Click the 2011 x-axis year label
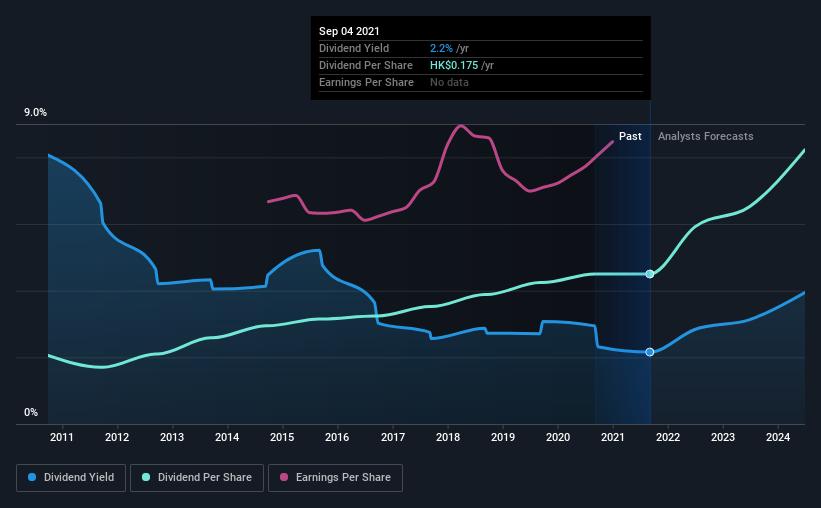 point(62,437)
